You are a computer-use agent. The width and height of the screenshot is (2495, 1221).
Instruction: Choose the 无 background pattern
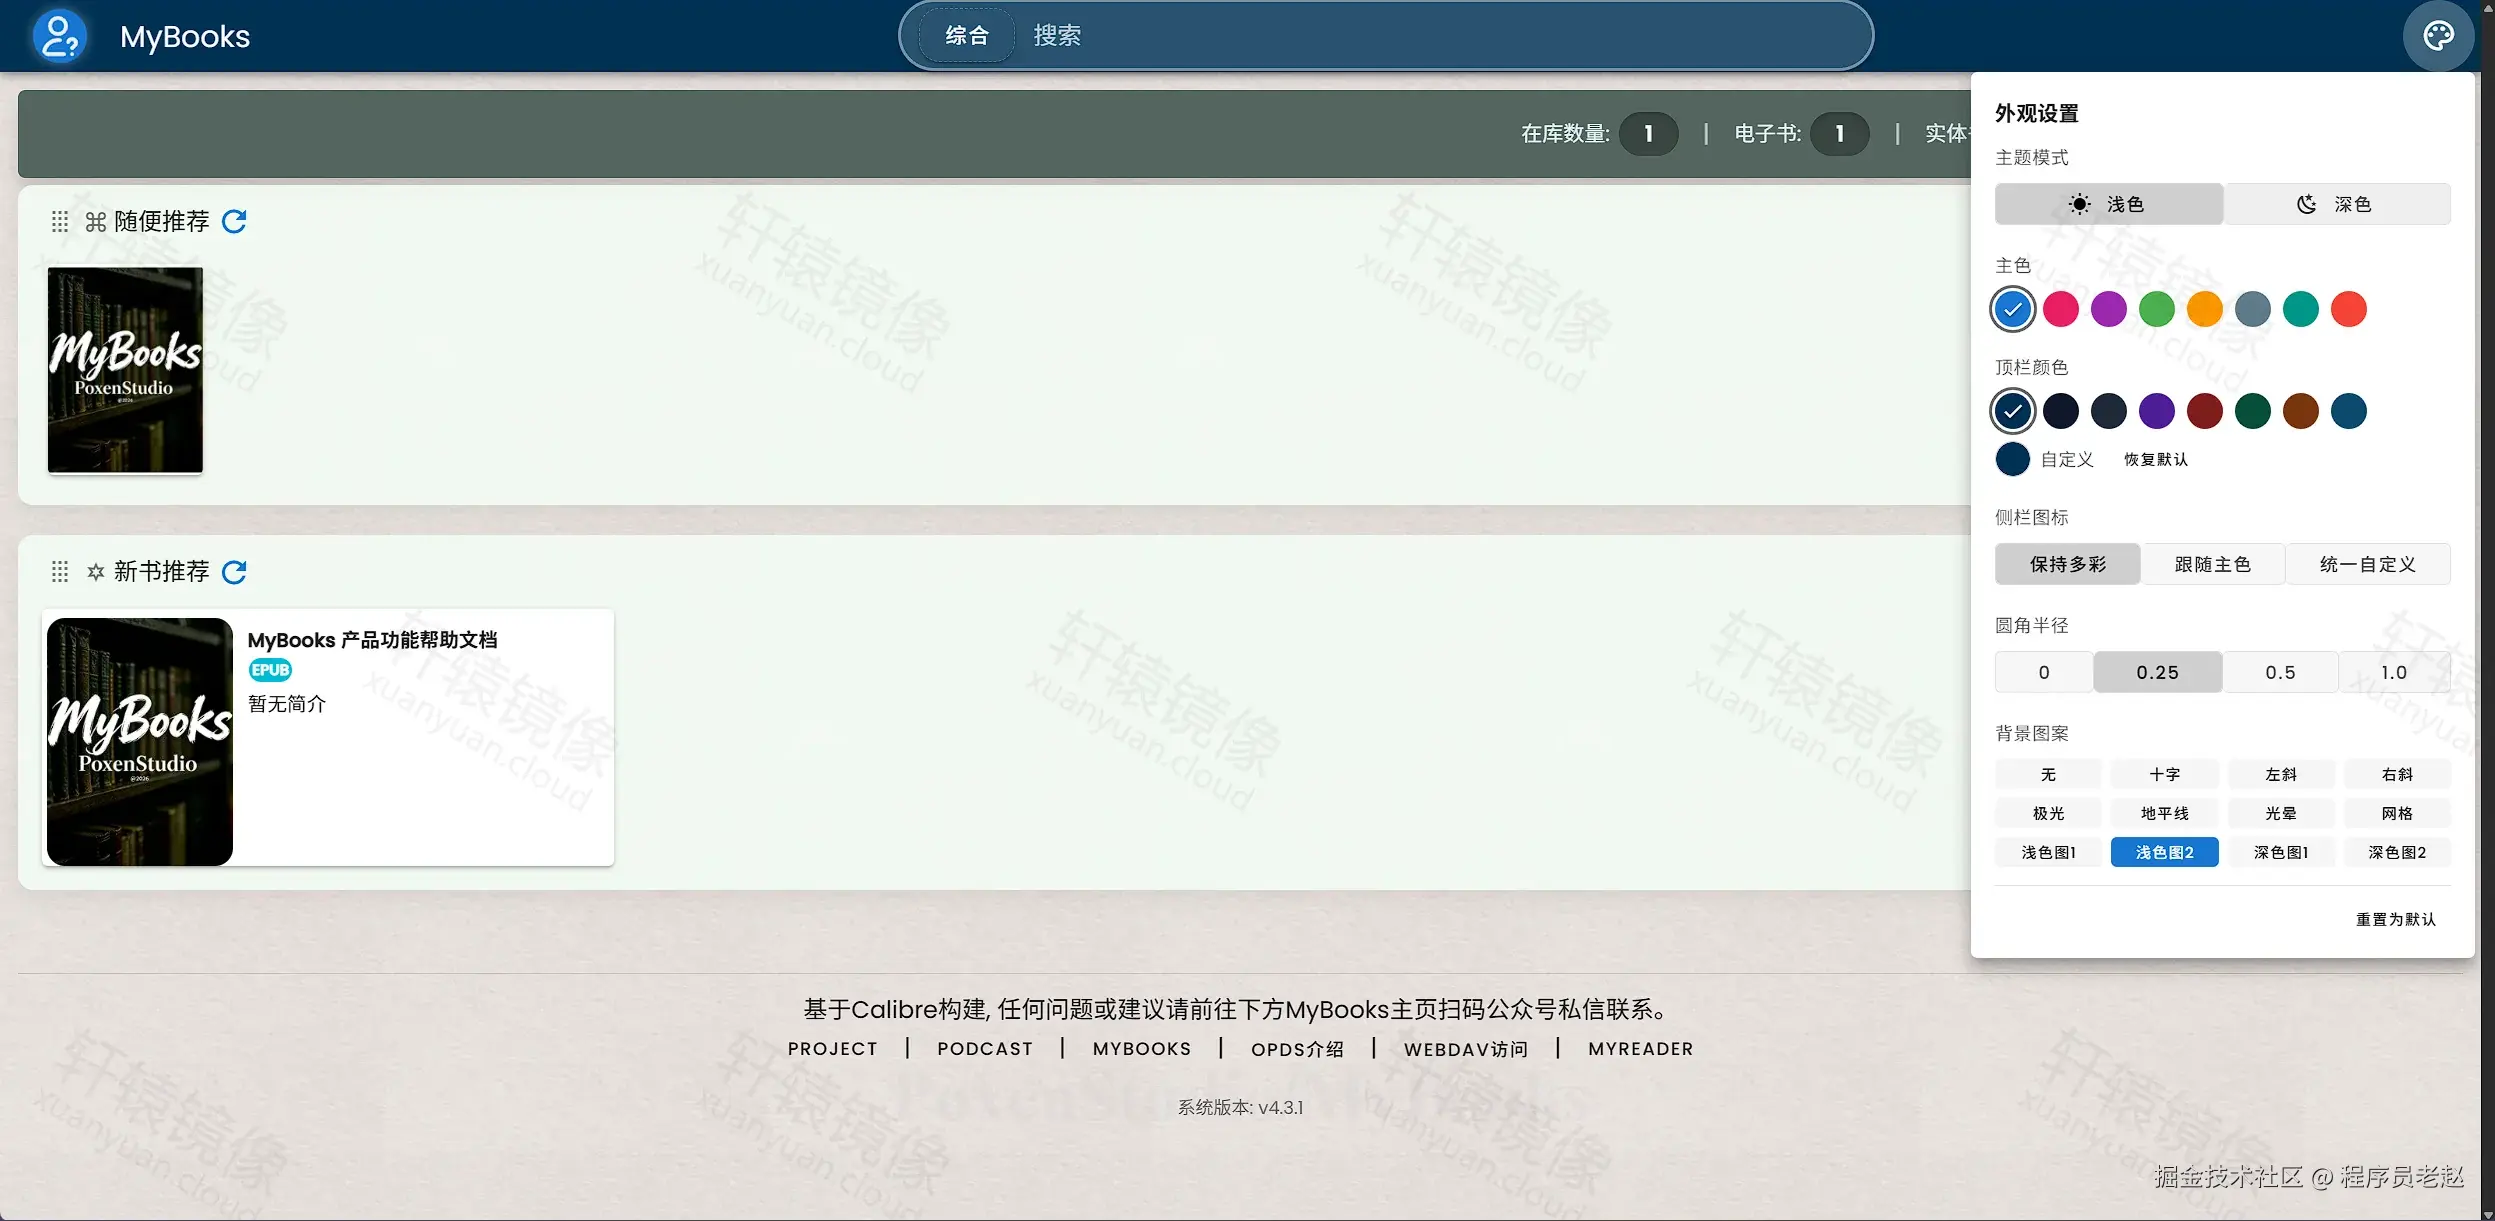(2048, 774)
